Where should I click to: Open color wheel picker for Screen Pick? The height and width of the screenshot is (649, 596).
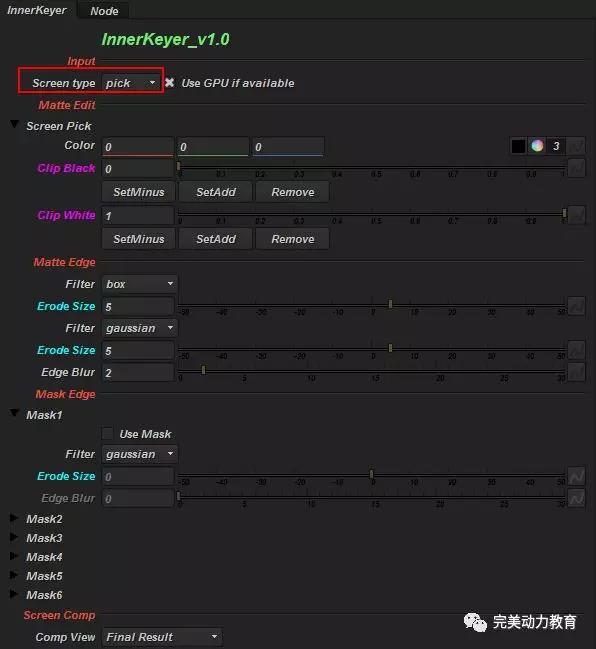click(x=537, y=146)
